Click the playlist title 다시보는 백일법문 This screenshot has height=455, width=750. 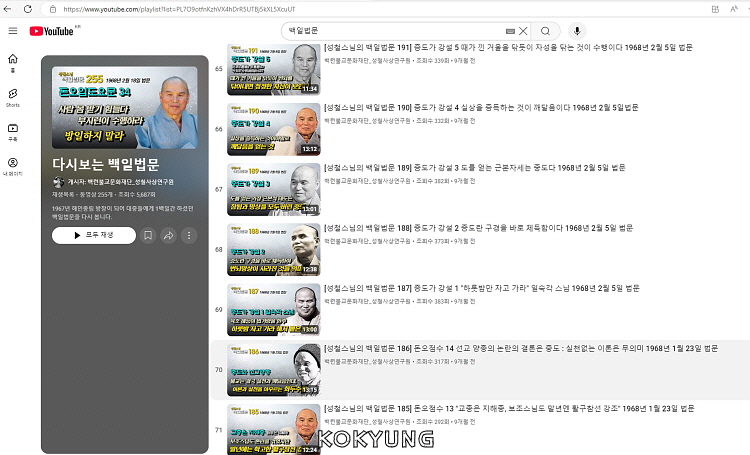coord(106,165)
